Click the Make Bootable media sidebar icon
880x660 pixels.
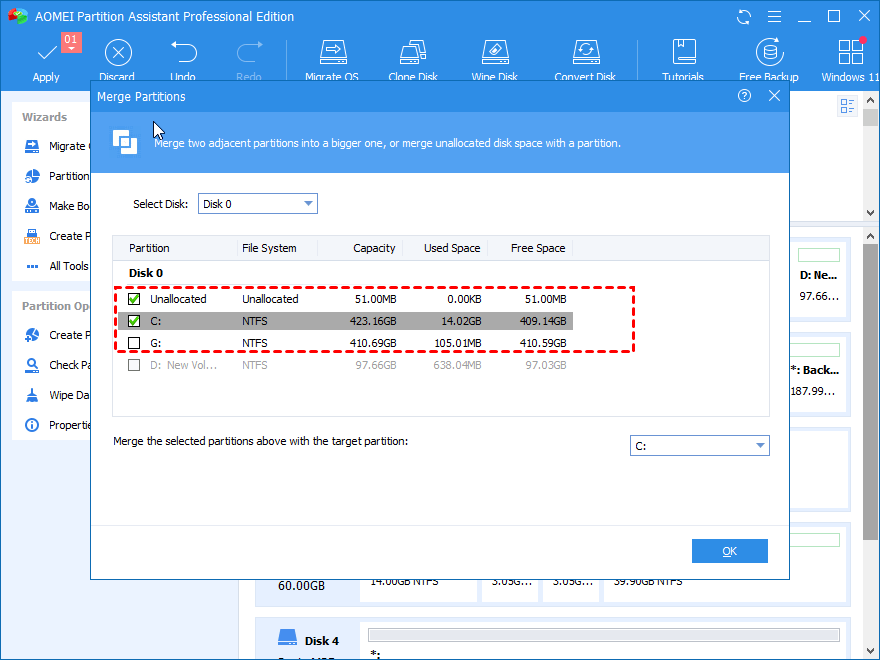(32, 206)
